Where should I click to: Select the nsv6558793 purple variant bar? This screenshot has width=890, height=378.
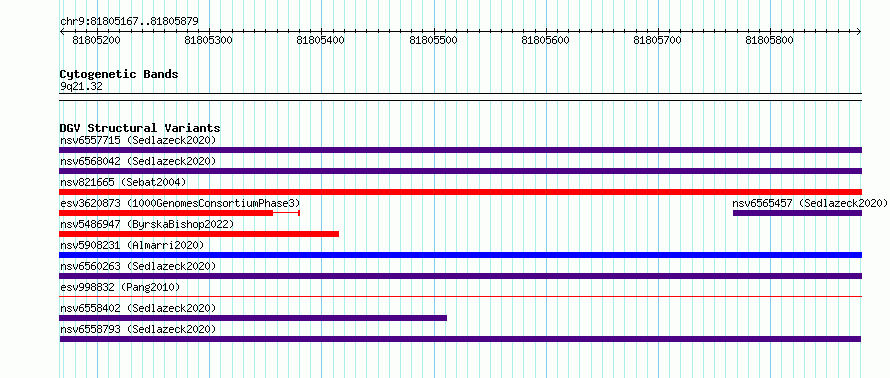pyautogui.click(x=460, y=339)
